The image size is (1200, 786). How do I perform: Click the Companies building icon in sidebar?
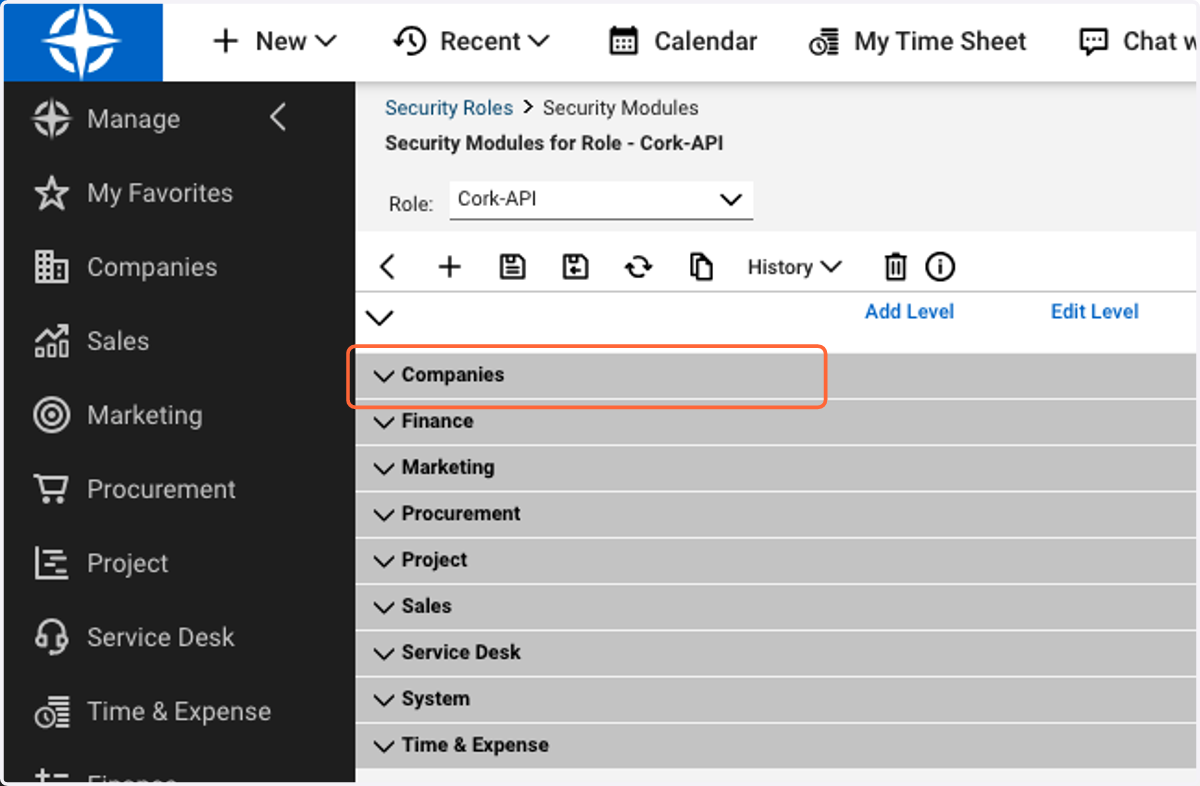tap(52, 267)
